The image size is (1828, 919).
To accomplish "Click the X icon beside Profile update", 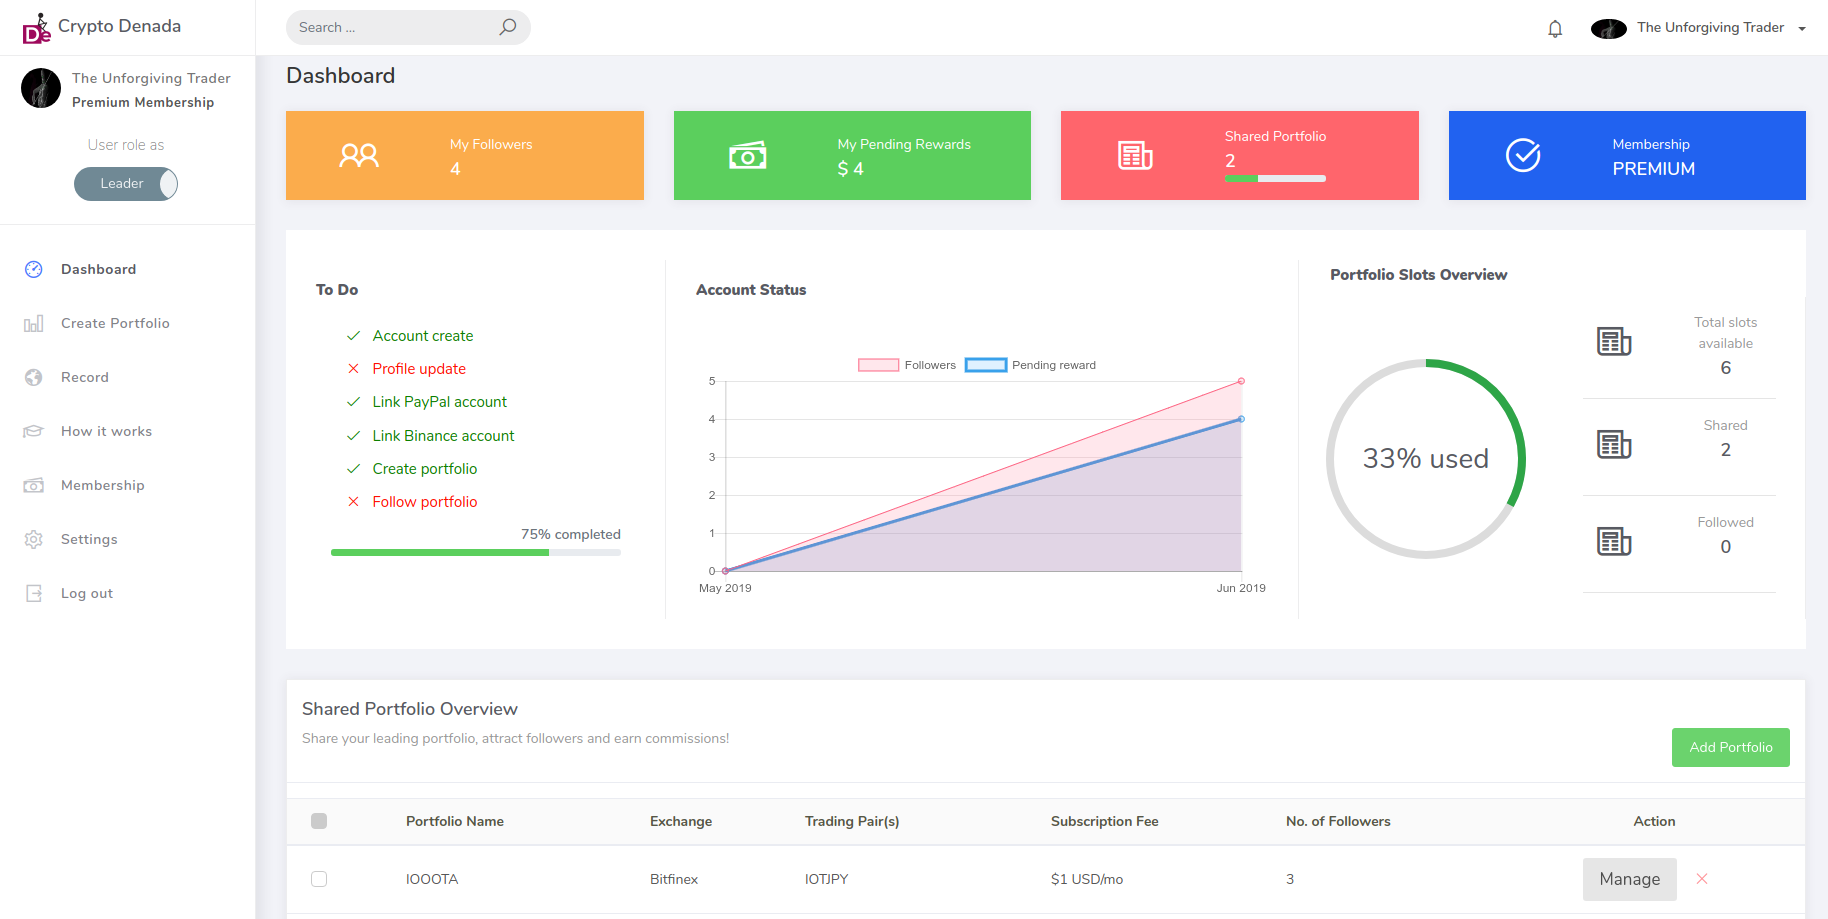I will click(353, 369).
